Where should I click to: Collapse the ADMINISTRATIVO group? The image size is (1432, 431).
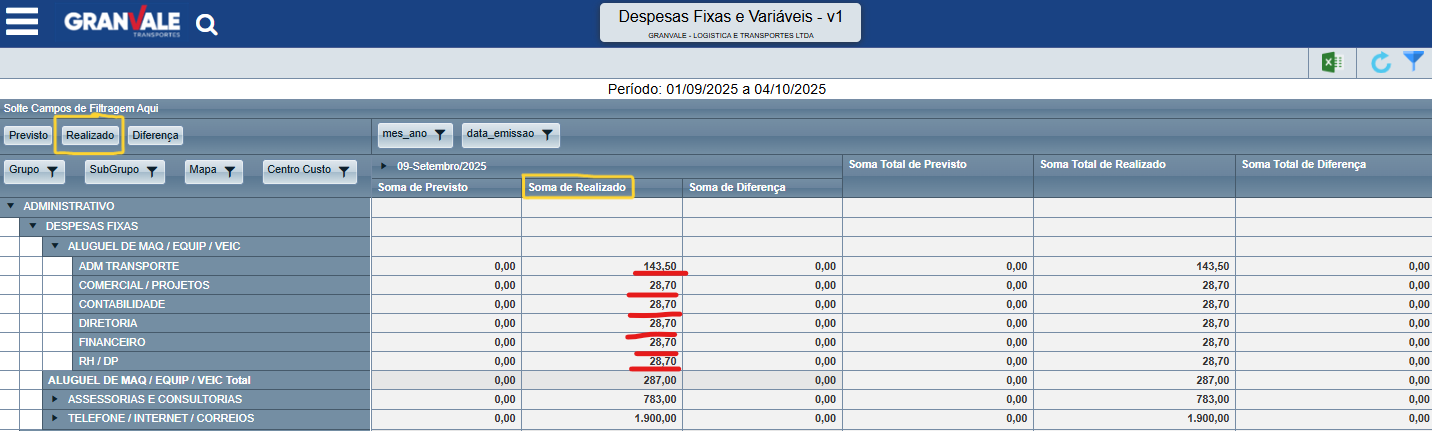pyautogui.click(x=10, y=206)
